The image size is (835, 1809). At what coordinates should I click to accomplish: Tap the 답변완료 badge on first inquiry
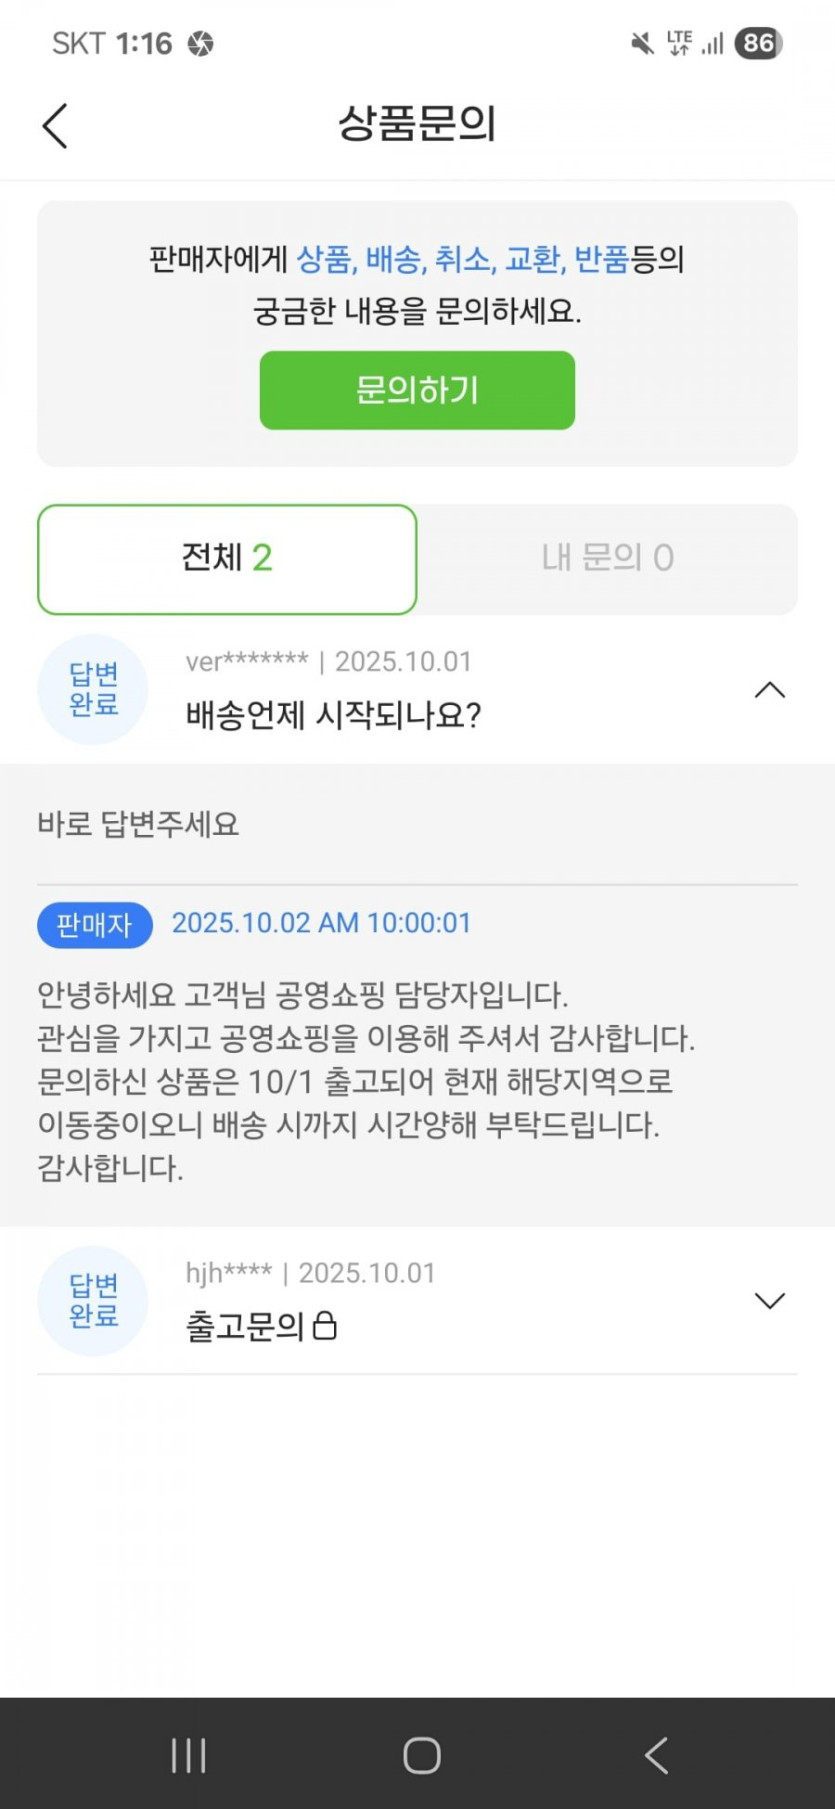click(x=93, y=689)
